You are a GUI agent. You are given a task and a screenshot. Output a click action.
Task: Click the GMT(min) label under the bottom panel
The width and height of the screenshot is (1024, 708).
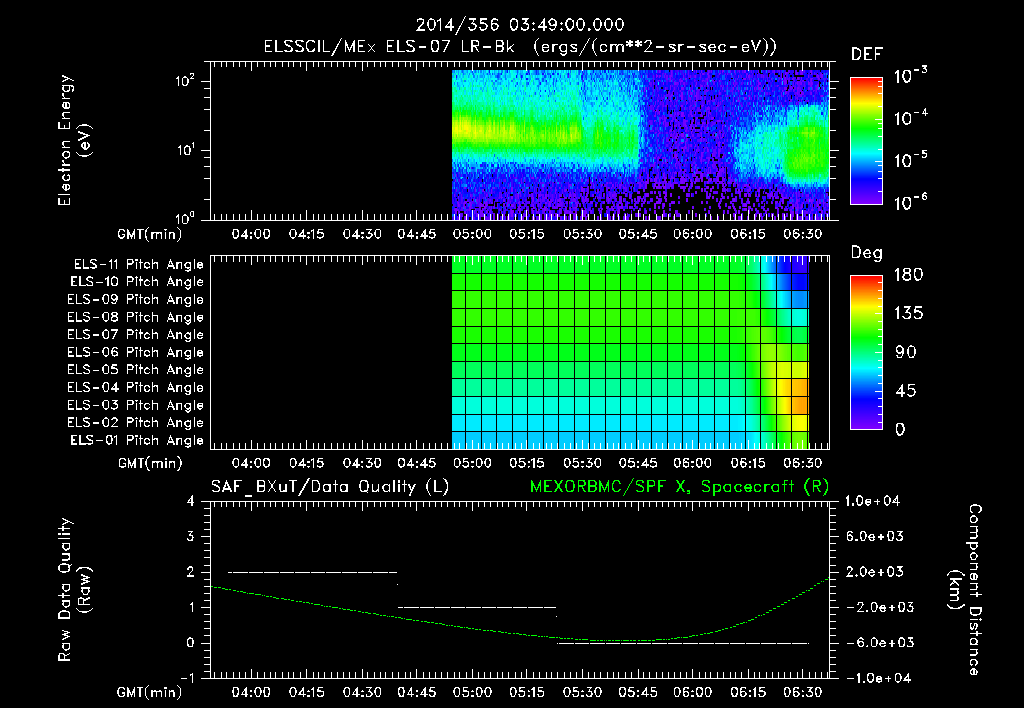(149, 692)
